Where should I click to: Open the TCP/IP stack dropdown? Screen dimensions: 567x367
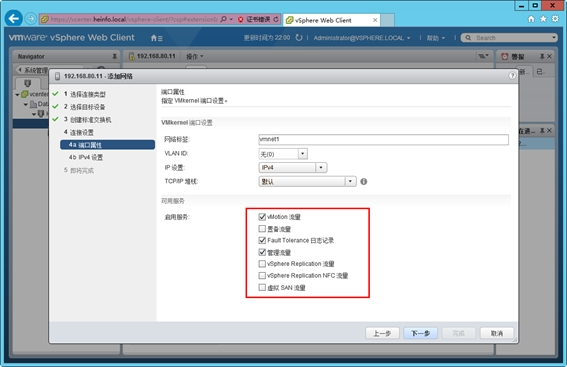point(350,182)
